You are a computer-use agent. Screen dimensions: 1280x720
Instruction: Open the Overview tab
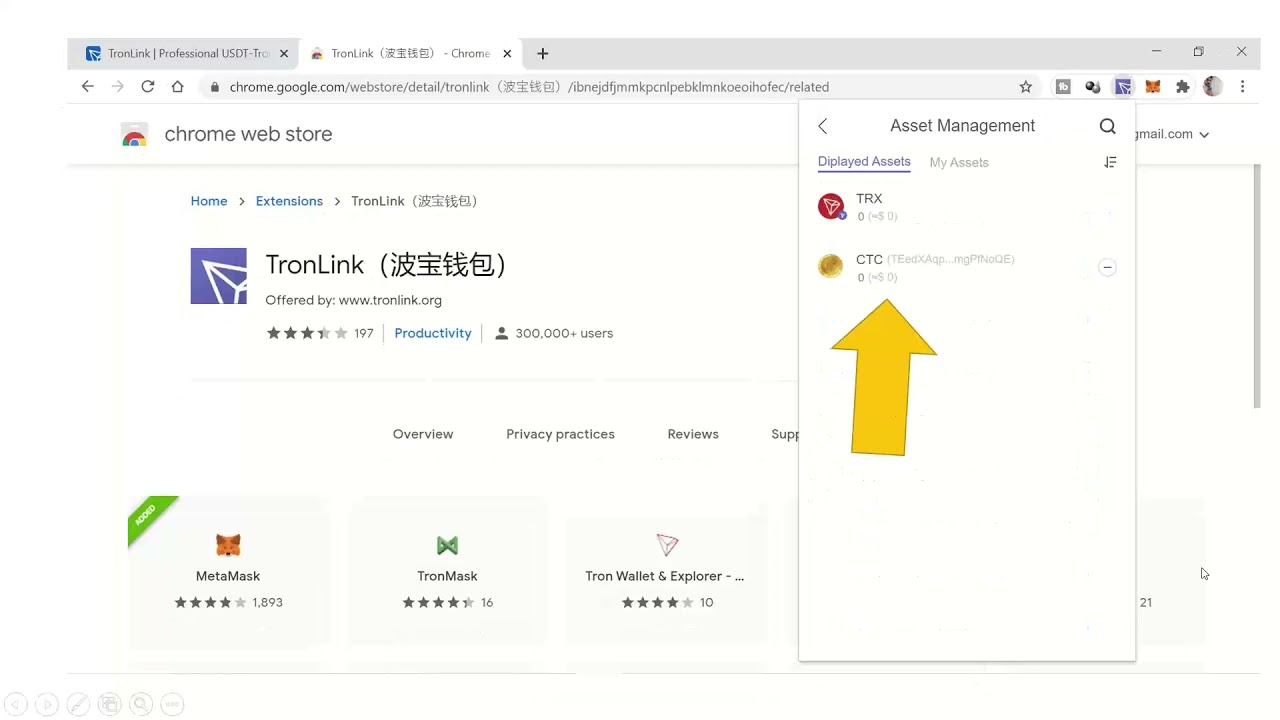pyautogui.click(x=423, y=434)
